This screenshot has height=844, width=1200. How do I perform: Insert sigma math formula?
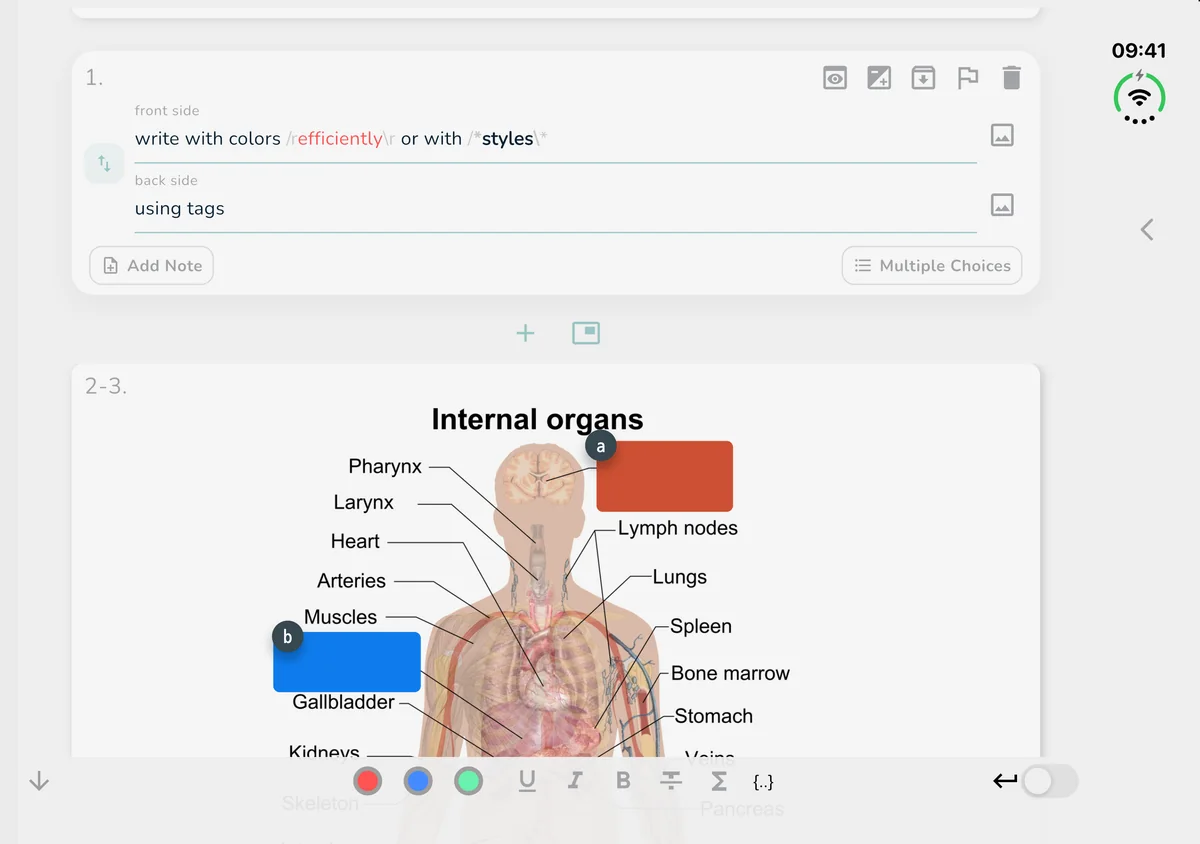tap(719, 781)
